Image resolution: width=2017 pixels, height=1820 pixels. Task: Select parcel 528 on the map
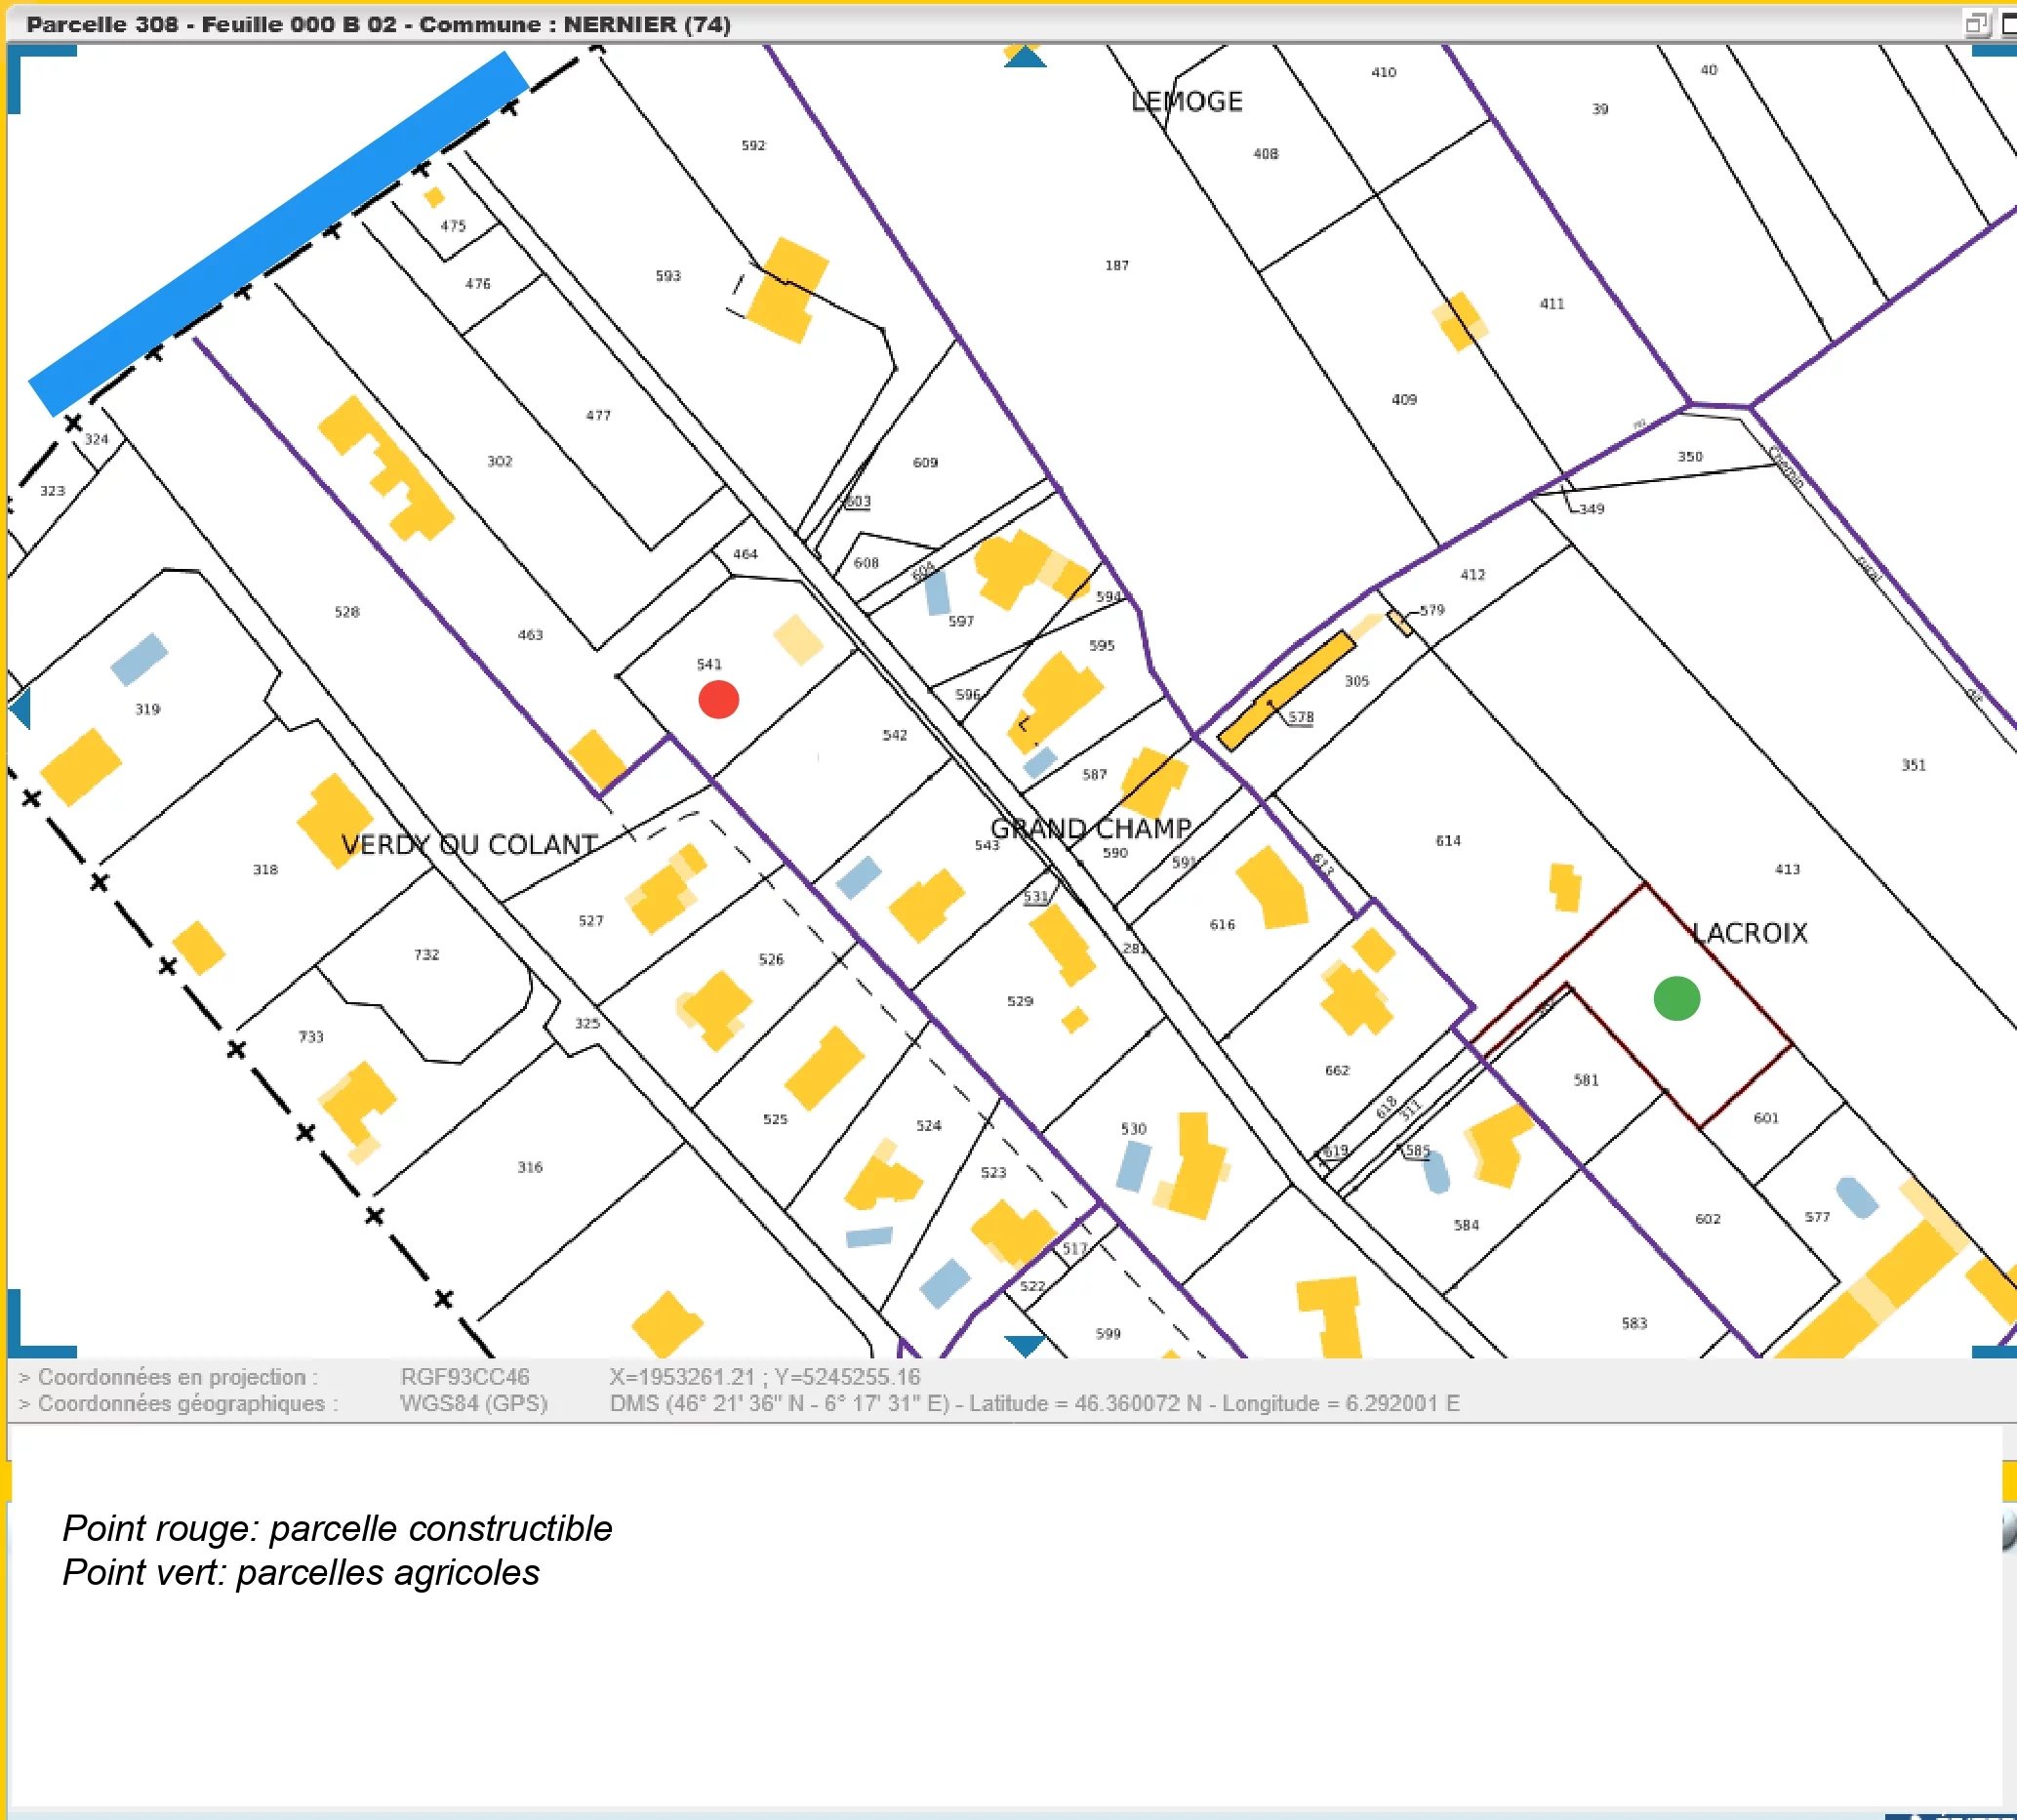pos(346,611)
